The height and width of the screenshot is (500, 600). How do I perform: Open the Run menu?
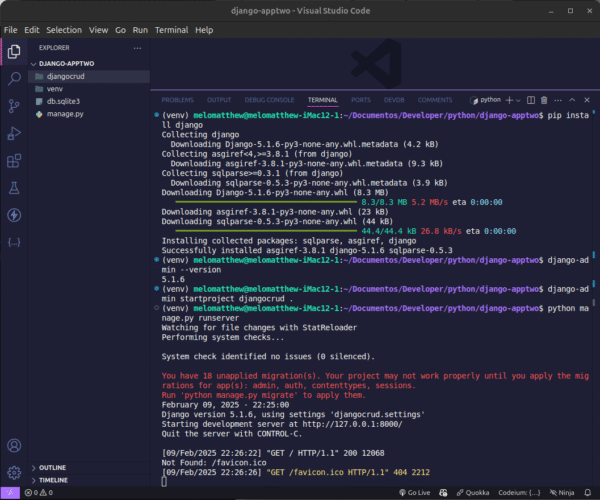click(140, 30)
